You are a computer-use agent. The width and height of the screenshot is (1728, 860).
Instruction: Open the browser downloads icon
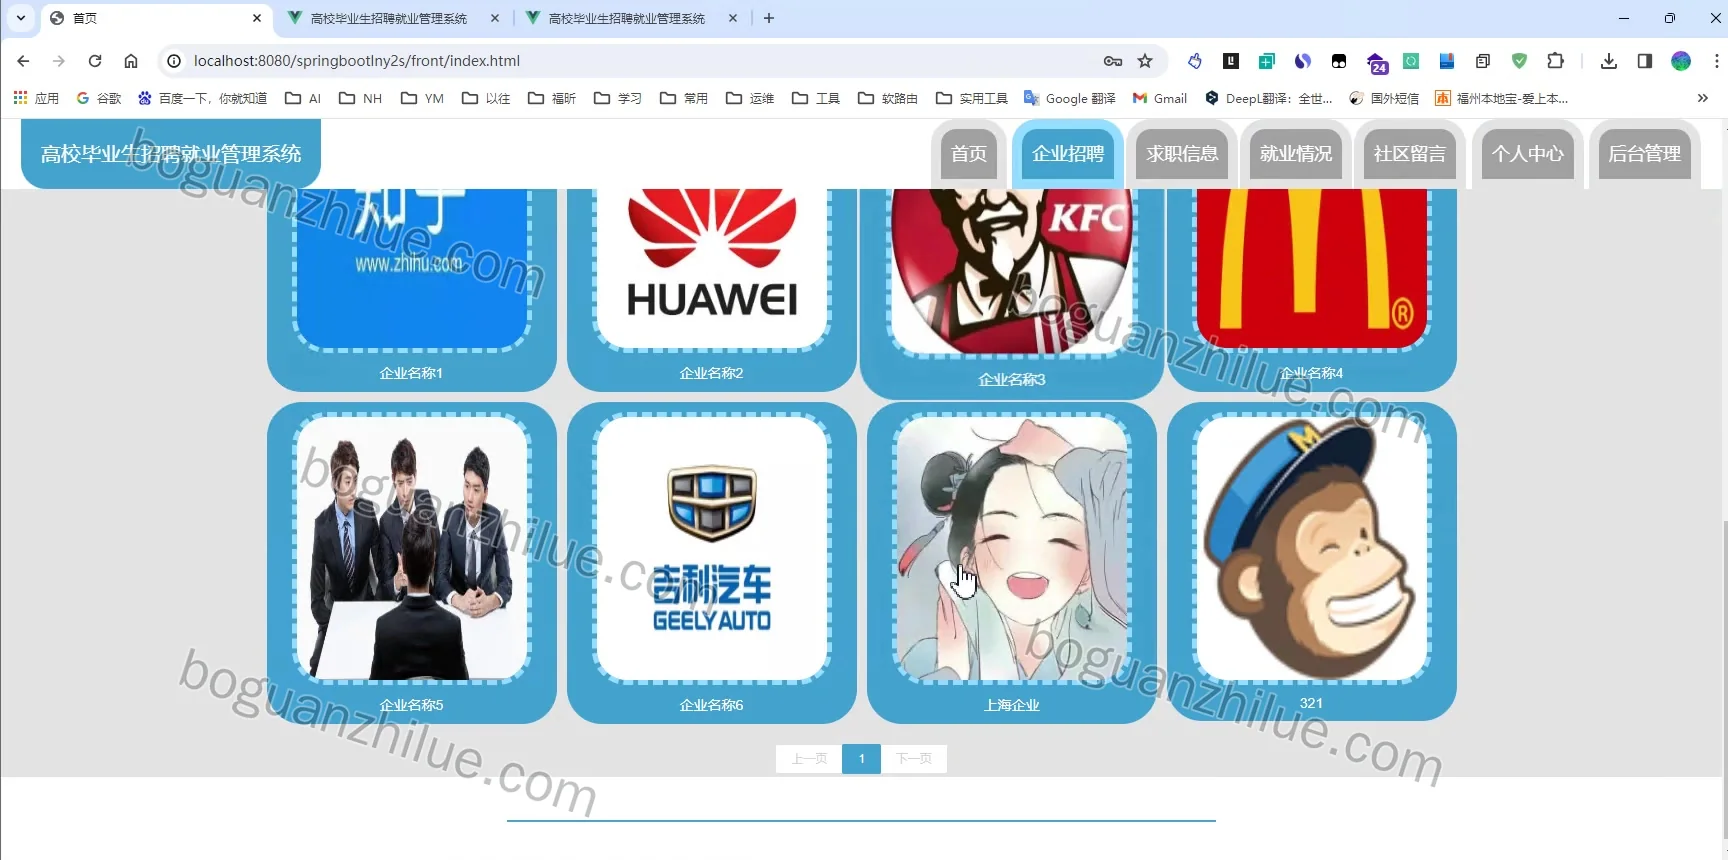coord(1609,61)
